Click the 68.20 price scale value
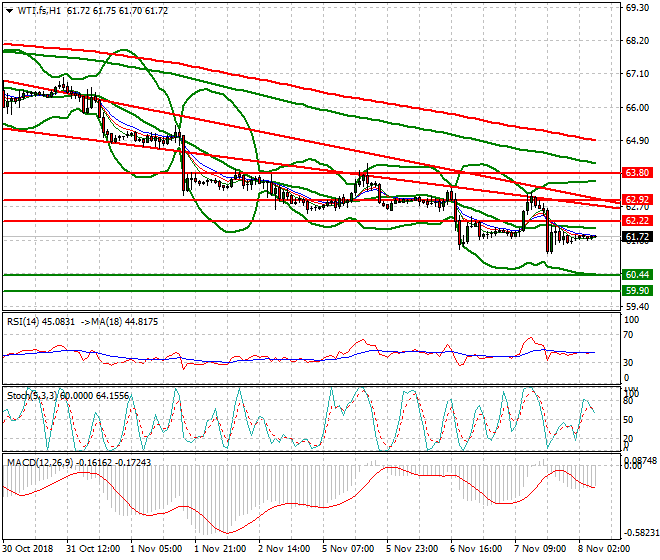This screenshot has height=560, width=660. (x=637, y=41)
